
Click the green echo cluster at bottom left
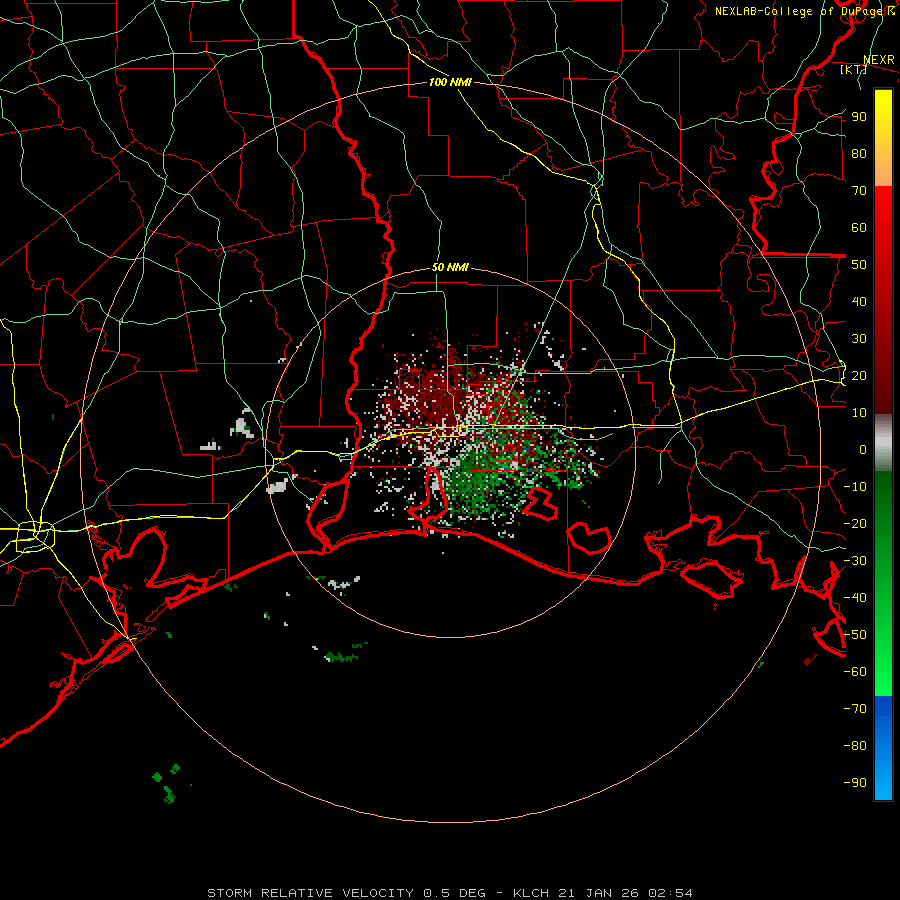point(166,783)
